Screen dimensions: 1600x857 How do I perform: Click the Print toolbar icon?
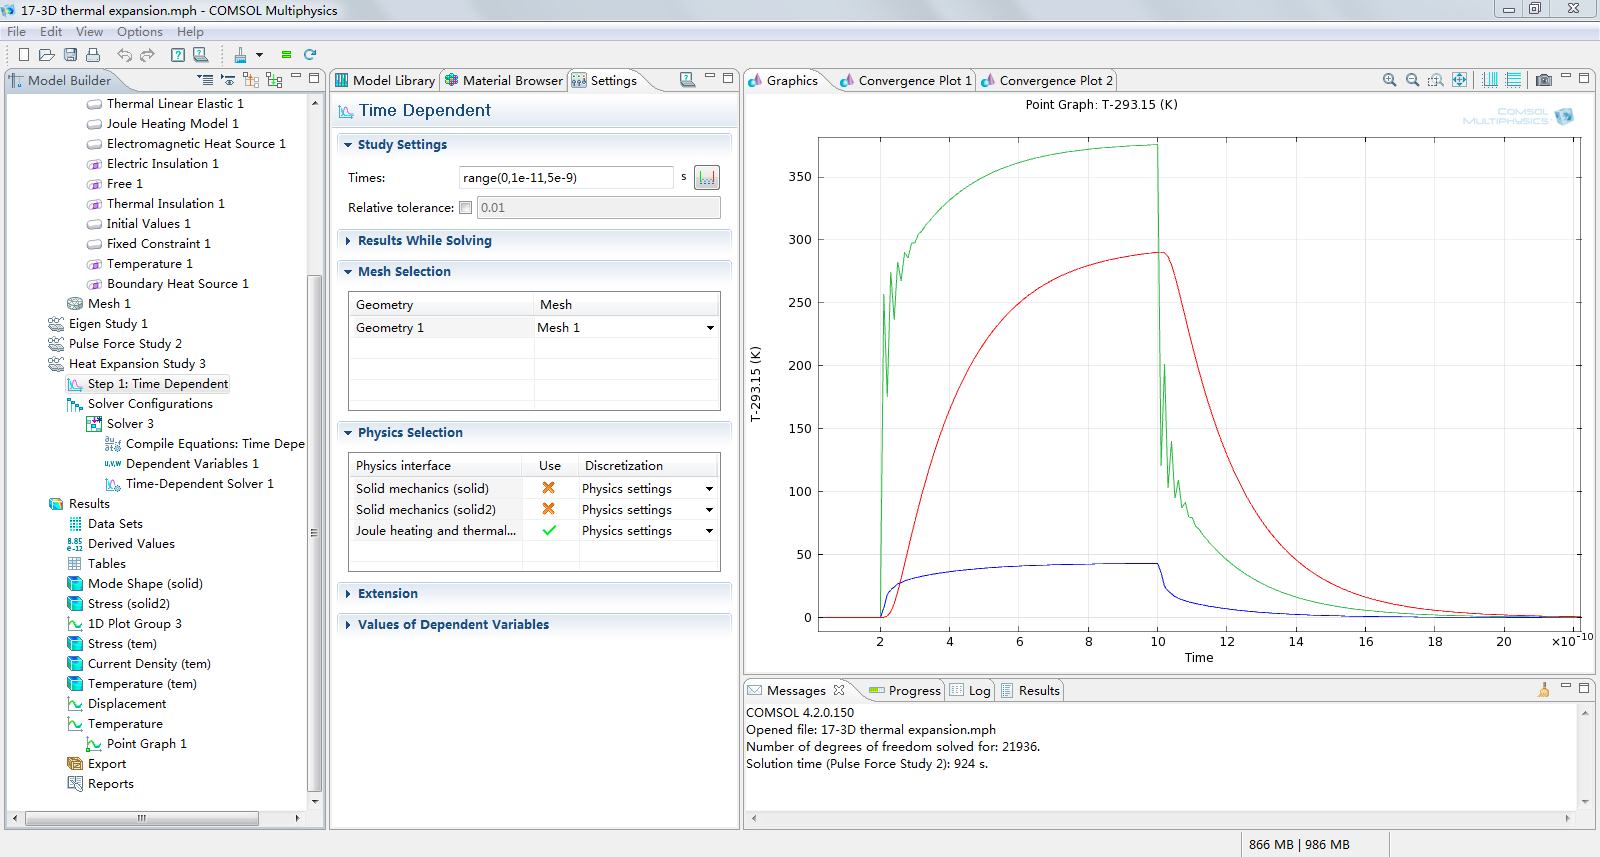pos(93,55)
